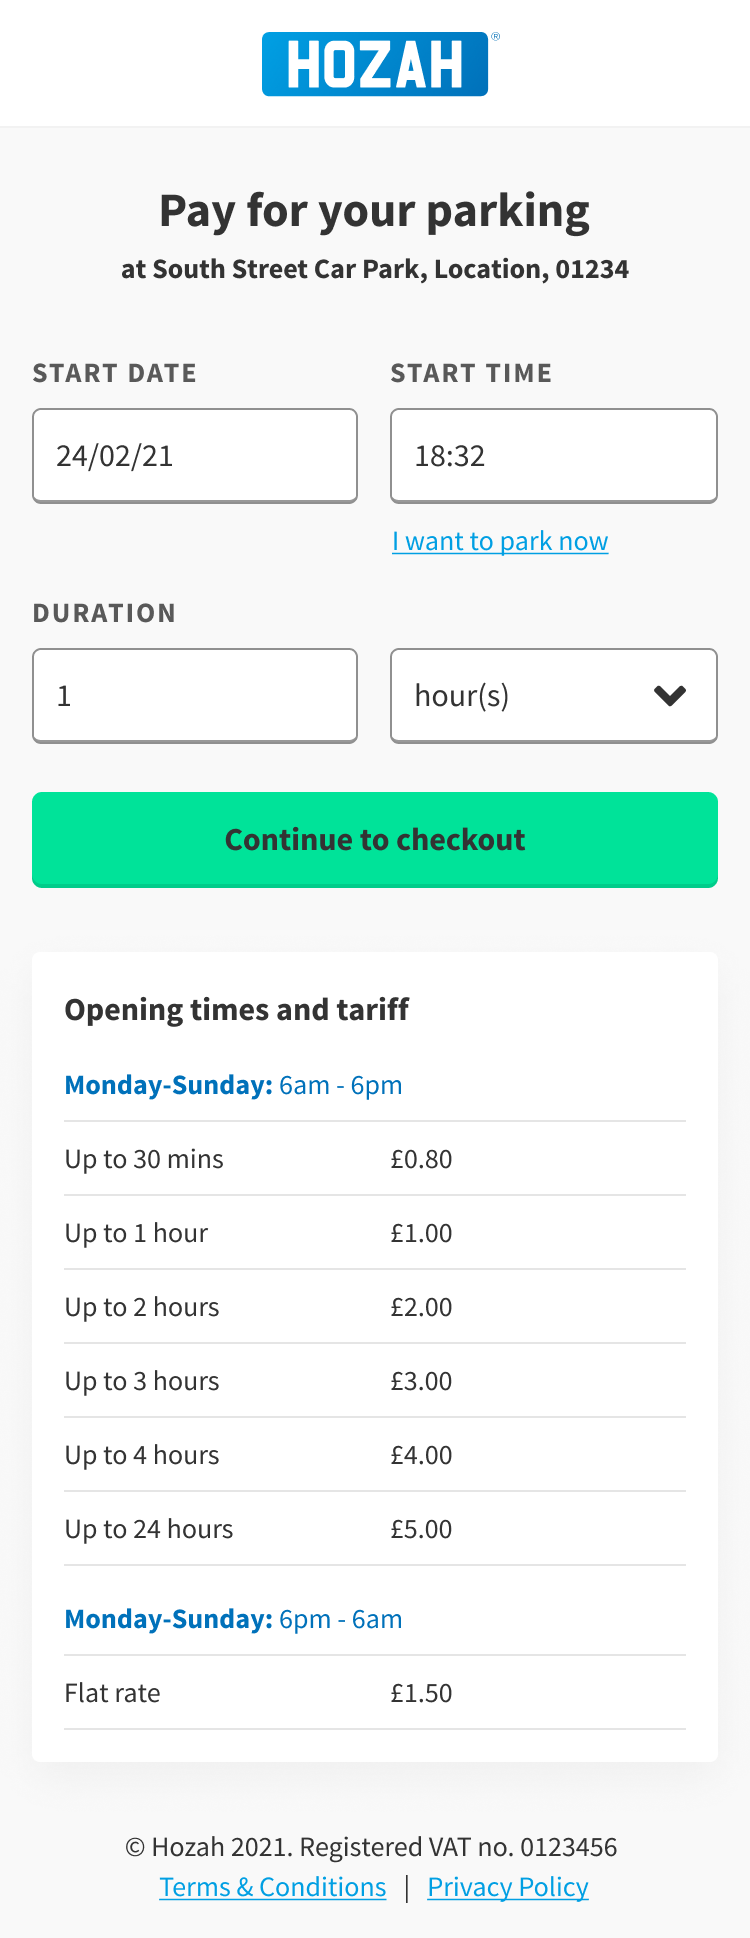Image resolution: width=750 pixels, height=1938 pixels.
Task: Focus the Start Time field
Action: pos(553,456)
